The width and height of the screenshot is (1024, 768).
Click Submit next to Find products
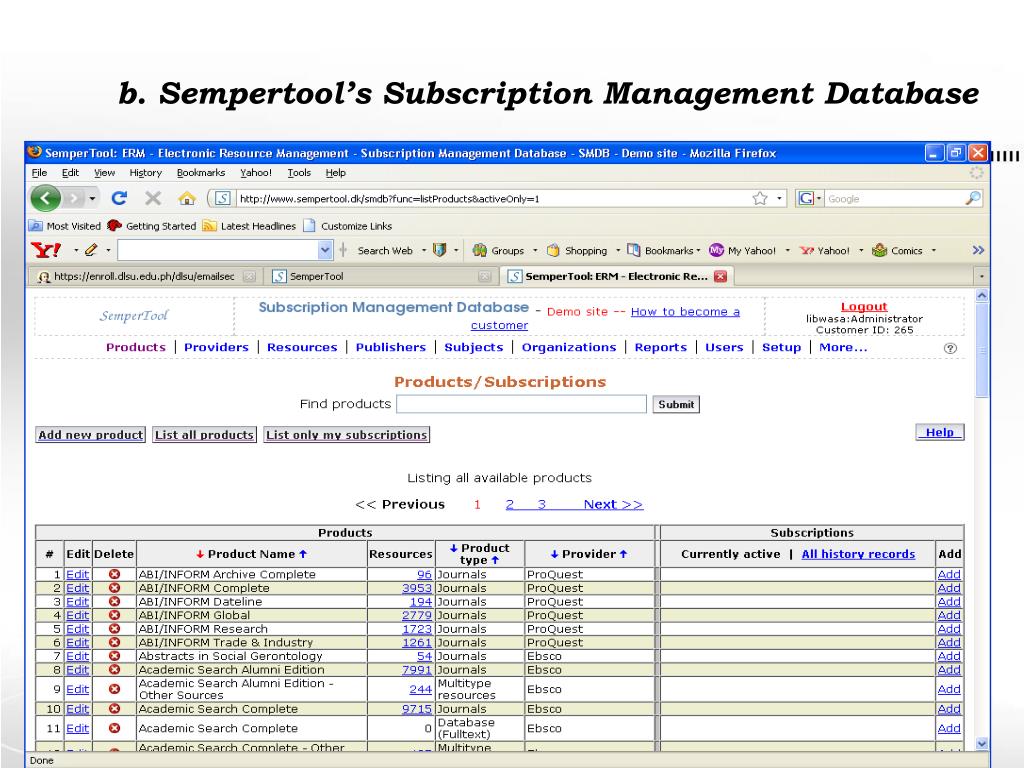coord(676,404)
